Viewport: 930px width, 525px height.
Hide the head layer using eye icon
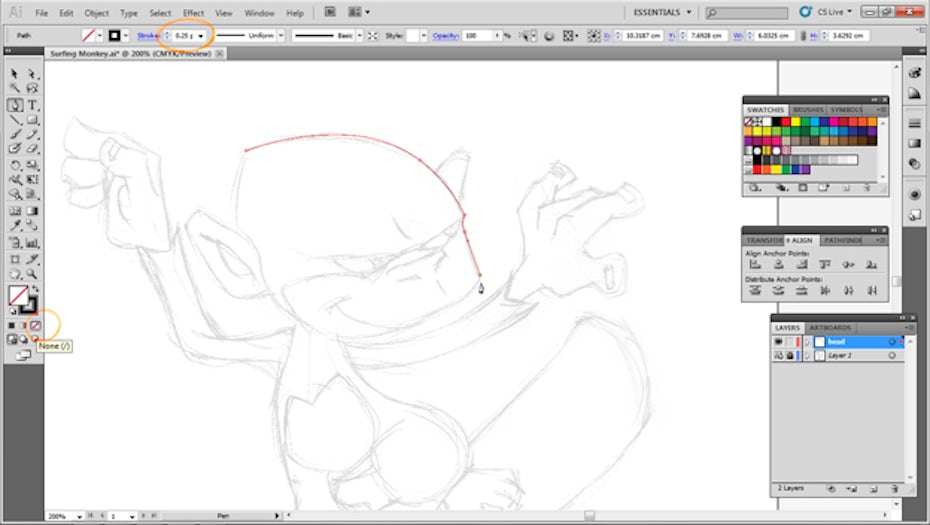click(x=780, y=342)
